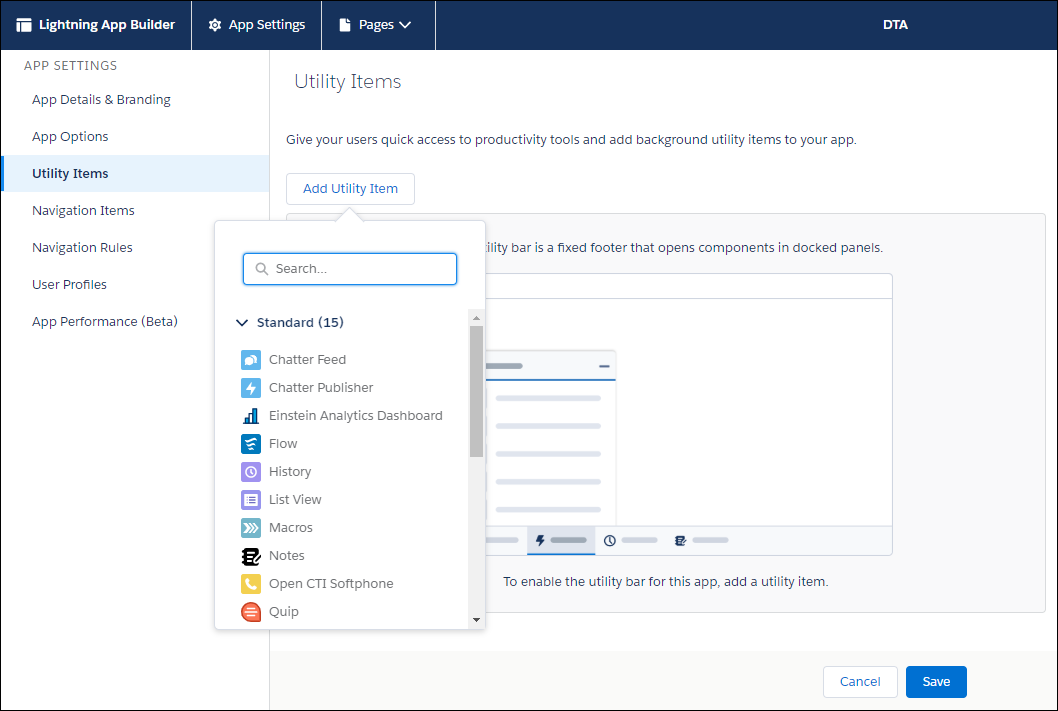Image resolution: width=1058 pixels, height=711 pixels.
Task: Click the minimize dash in preview panel
Action: [604, 366]
